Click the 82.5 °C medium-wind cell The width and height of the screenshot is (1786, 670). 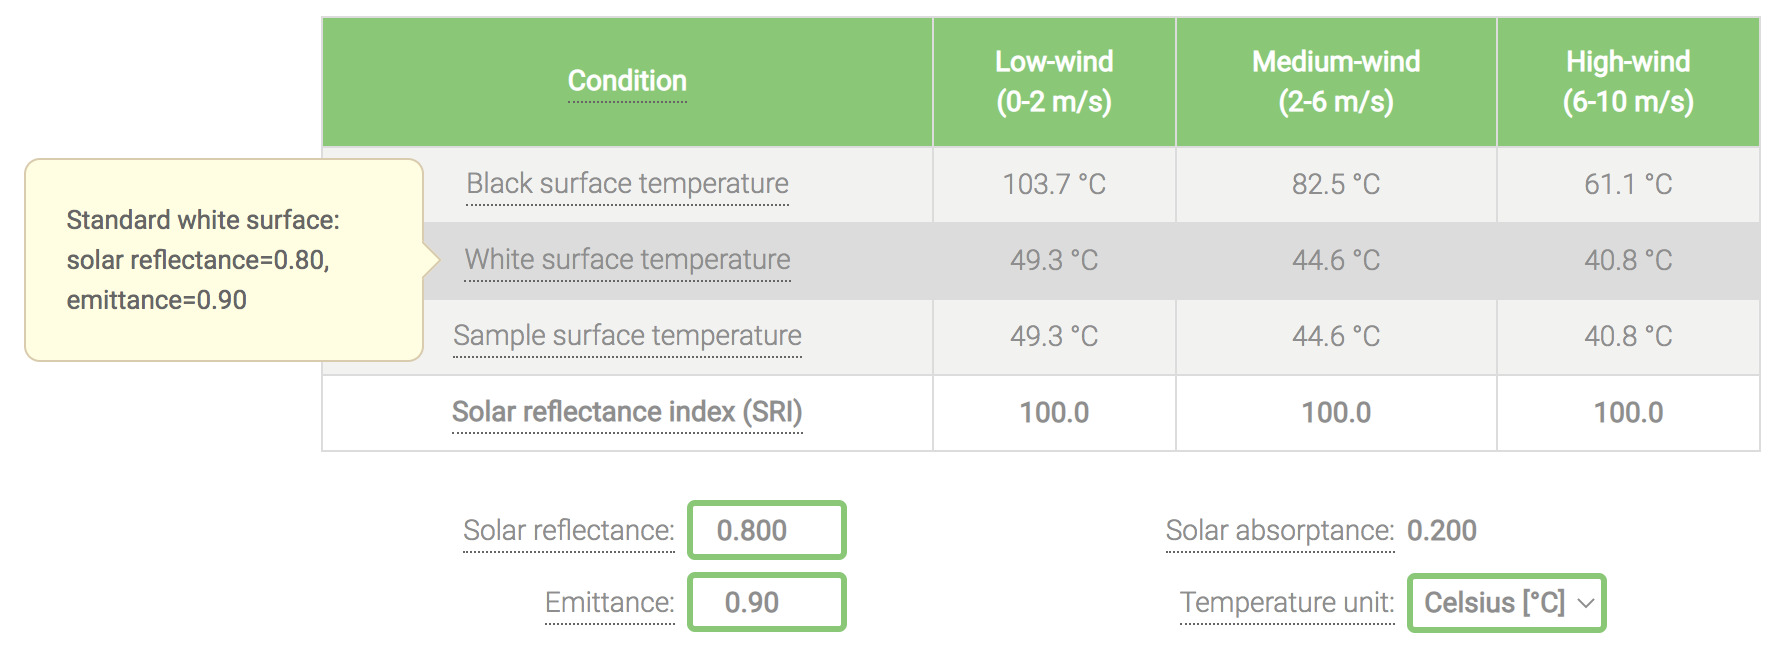tap(1336, 184)
